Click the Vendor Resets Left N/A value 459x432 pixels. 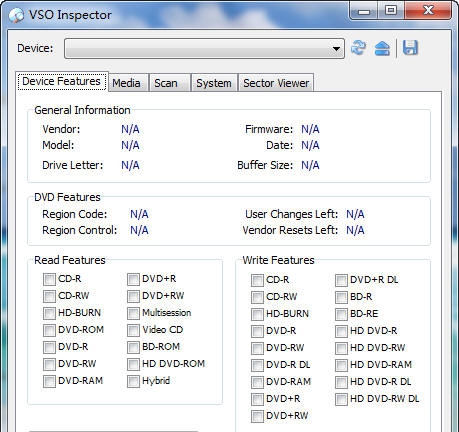coord(355,230)
